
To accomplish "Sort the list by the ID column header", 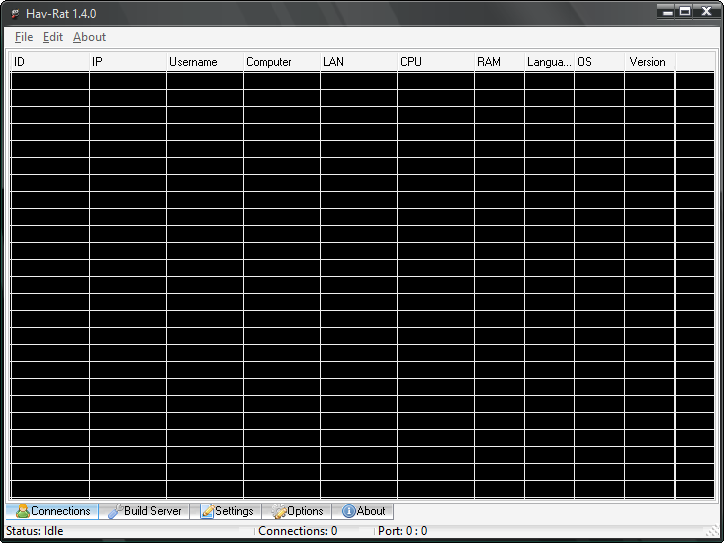I will pyautogui.click(x=48, y=62).
